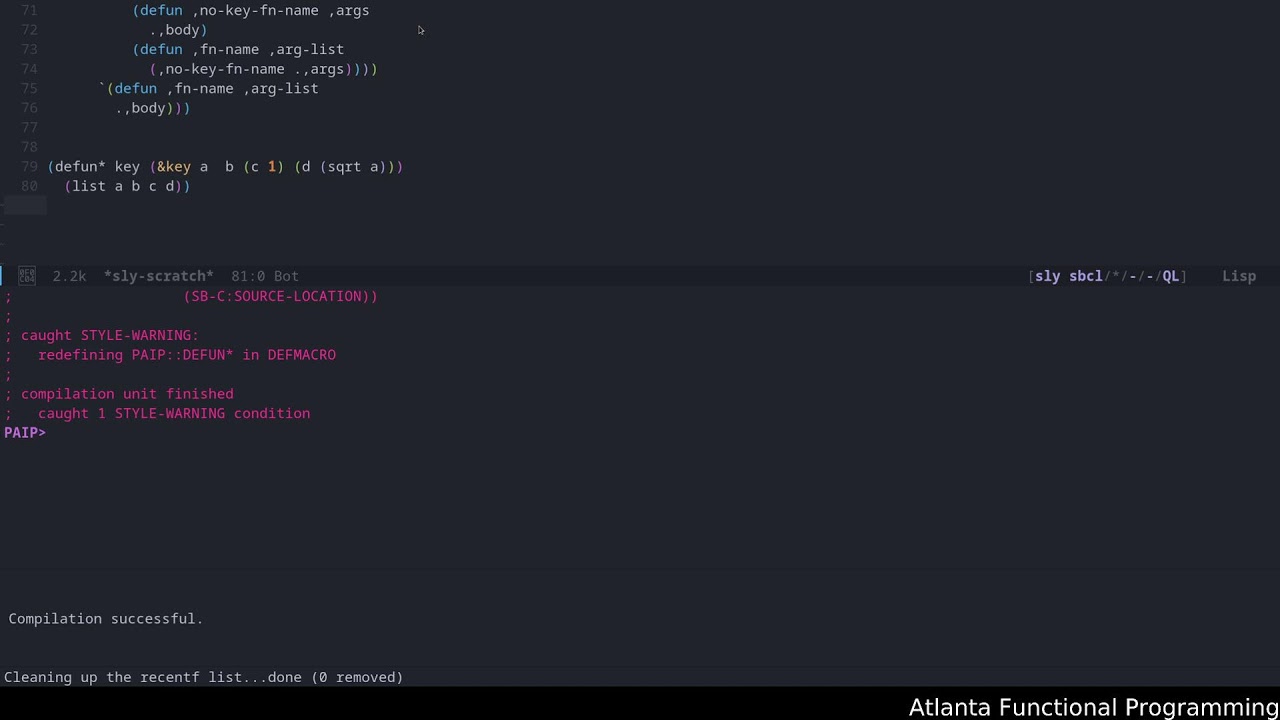
Task: Click 'compilation unit finished' message
Action: click(127, 394)
